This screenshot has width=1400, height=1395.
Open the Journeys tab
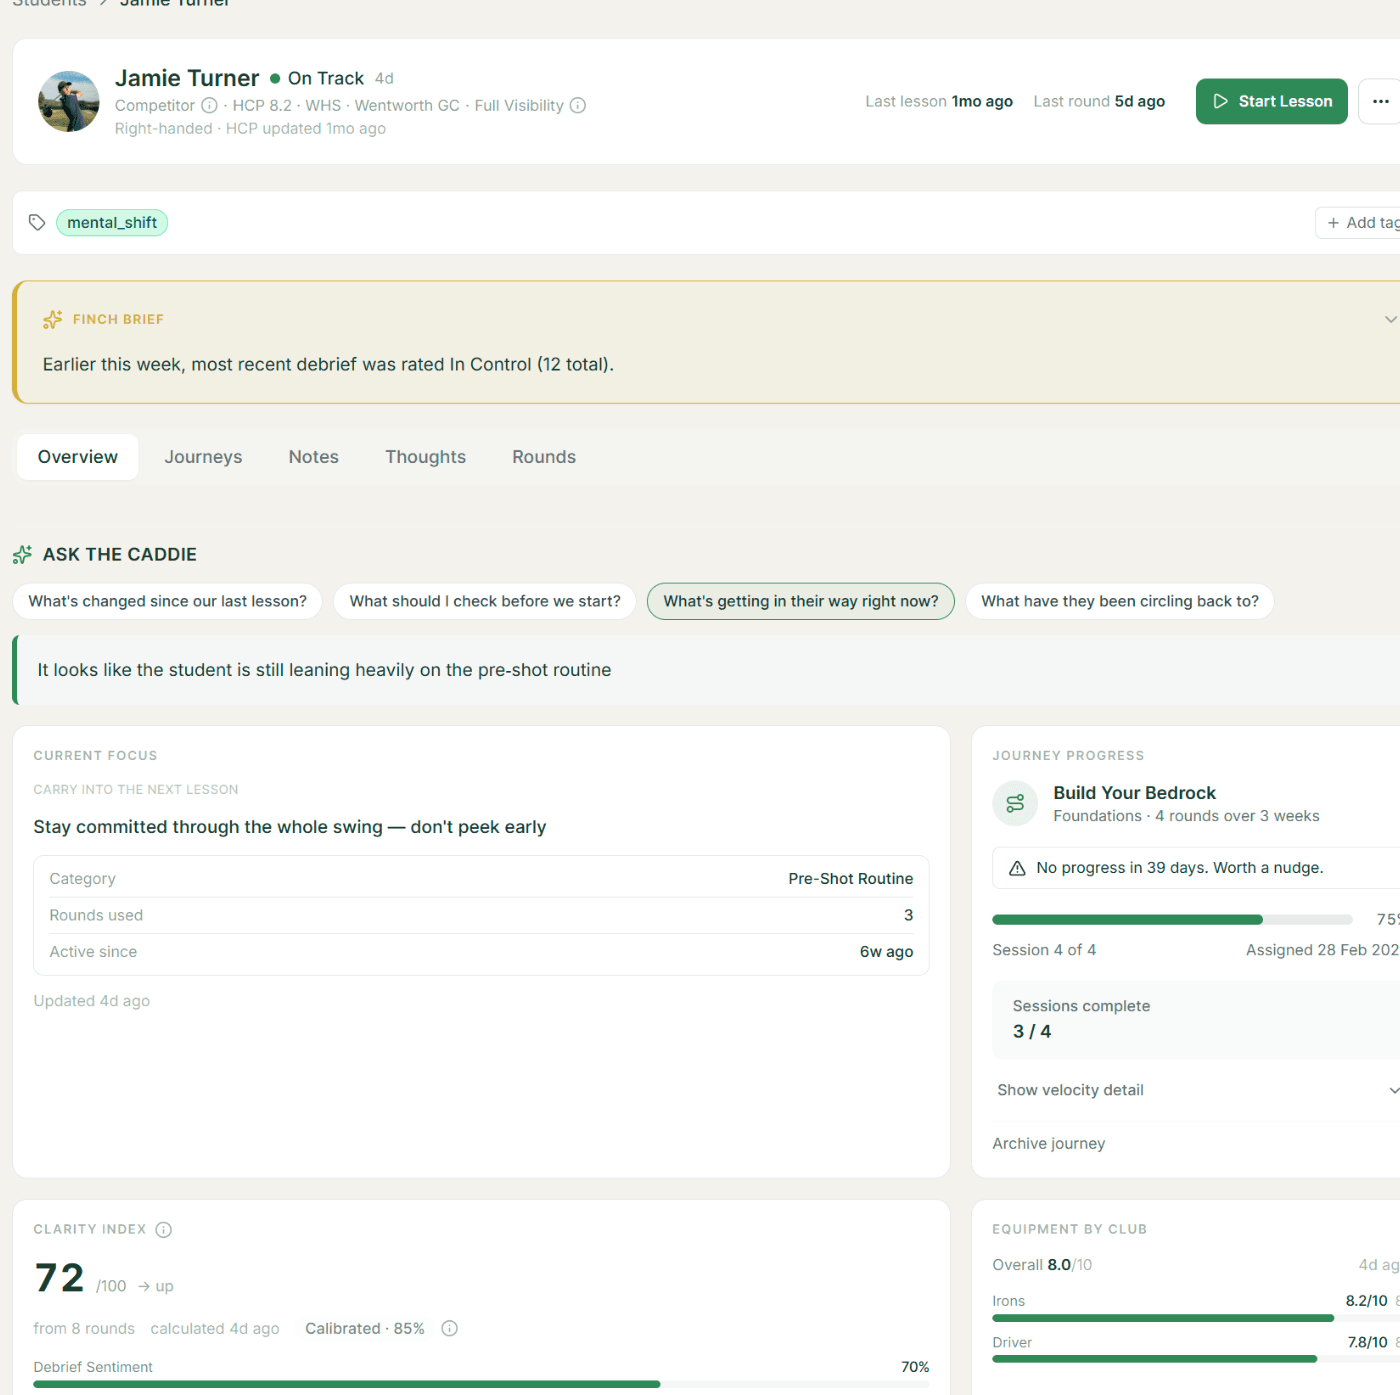203,457
